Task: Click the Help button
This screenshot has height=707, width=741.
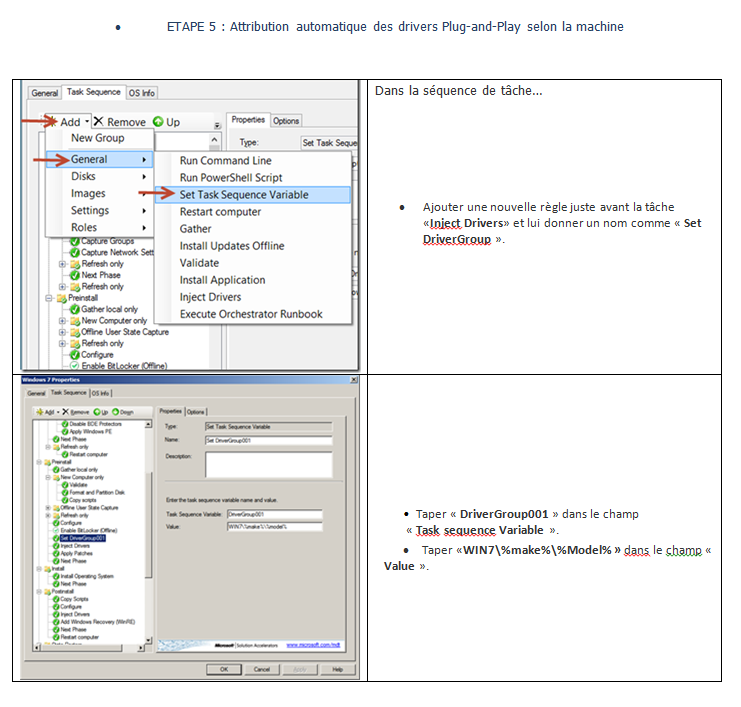Action: 337,669
